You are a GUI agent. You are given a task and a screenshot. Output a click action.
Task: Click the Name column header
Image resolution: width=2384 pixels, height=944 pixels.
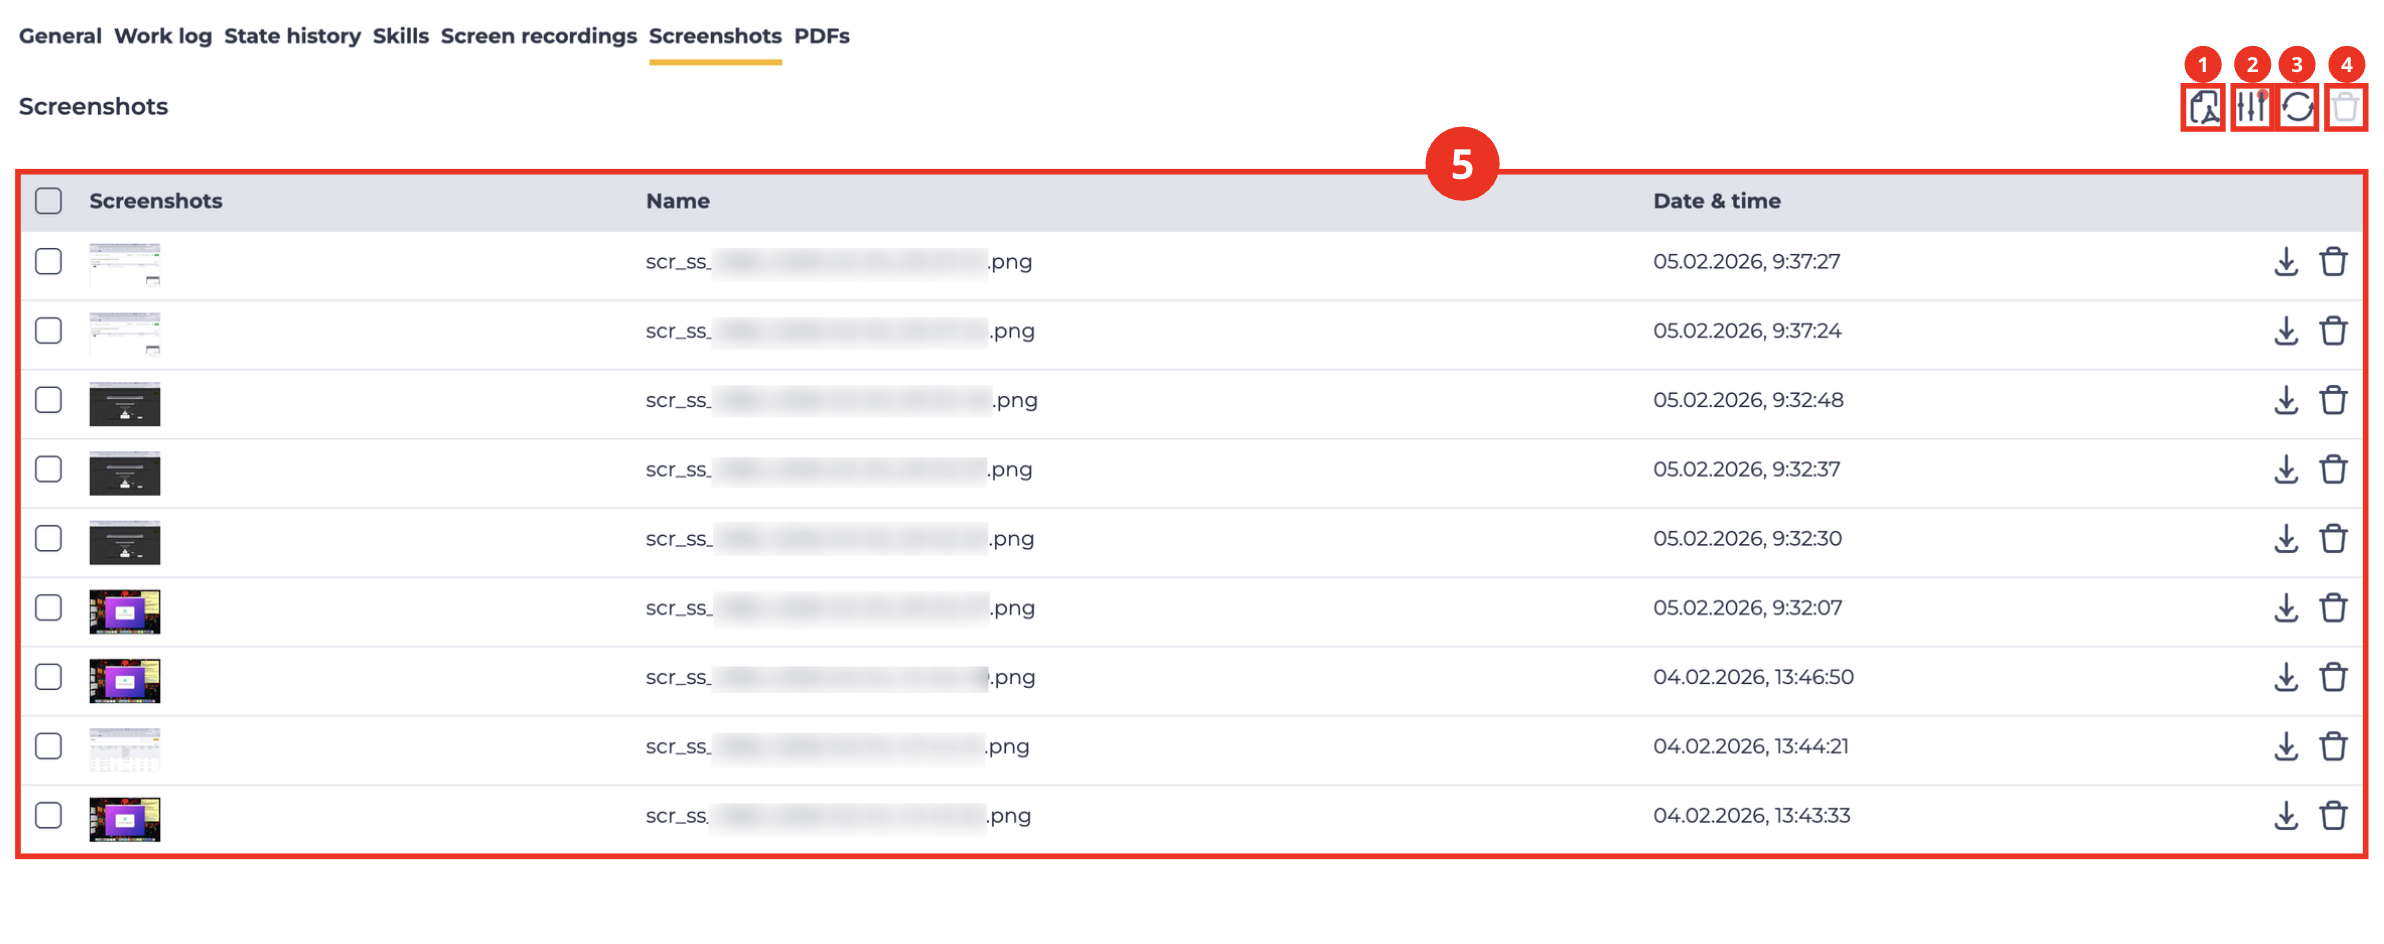(x=678, y=201)
